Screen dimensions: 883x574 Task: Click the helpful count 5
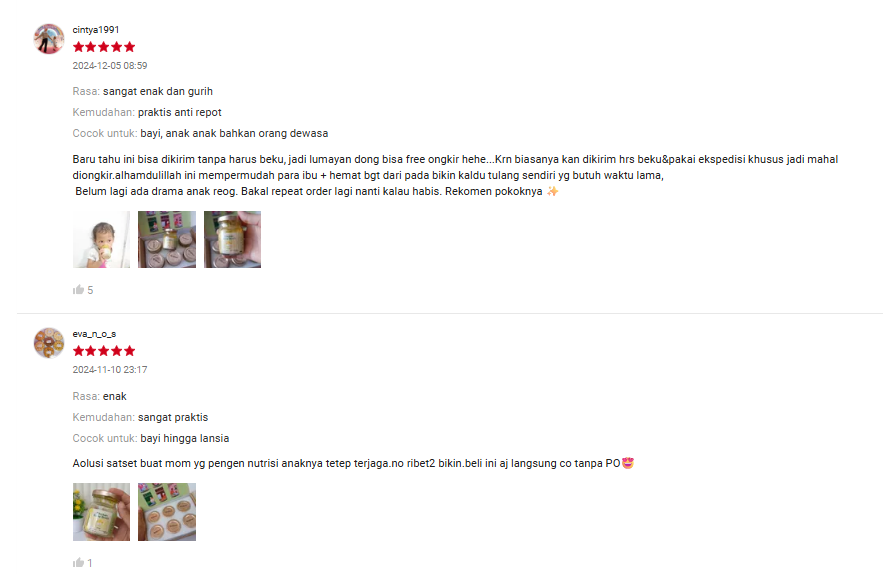point(90,290)
